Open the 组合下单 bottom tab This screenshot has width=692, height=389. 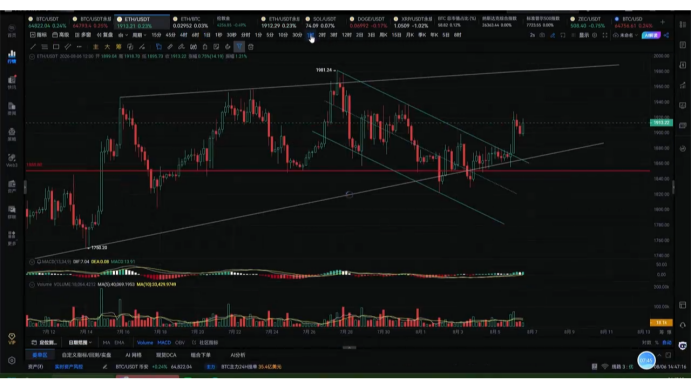(x=200, y=355)
